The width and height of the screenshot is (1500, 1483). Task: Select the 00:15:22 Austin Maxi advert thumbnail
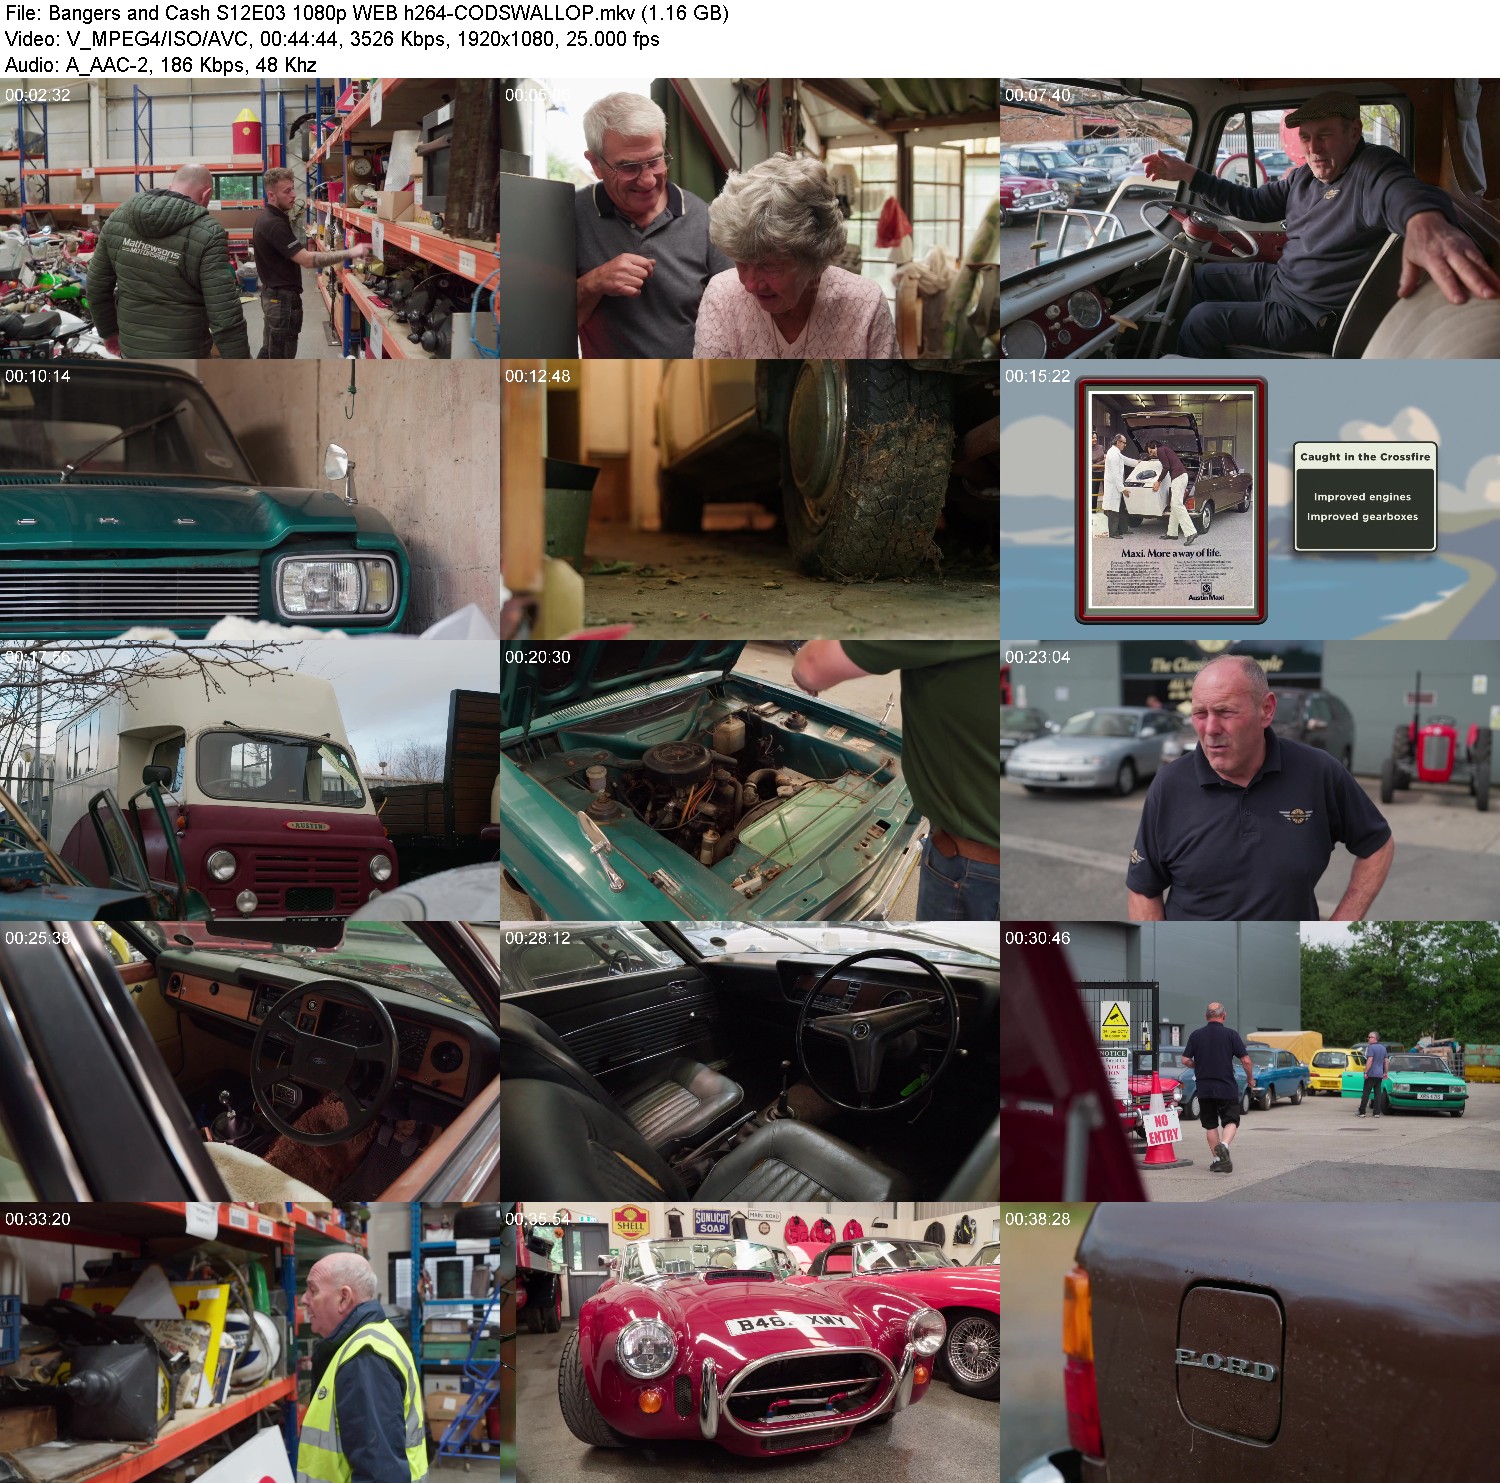1250,500
